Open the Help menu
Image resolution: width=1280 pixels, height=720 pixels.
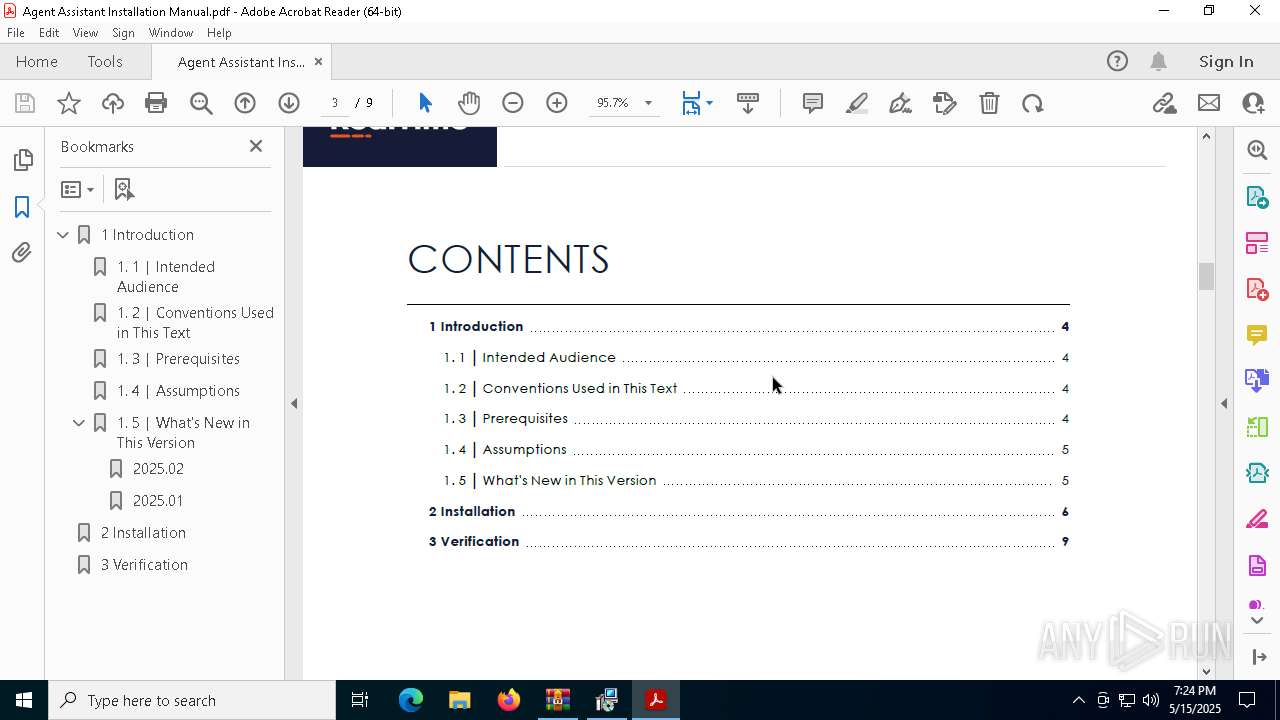point(219,33)
